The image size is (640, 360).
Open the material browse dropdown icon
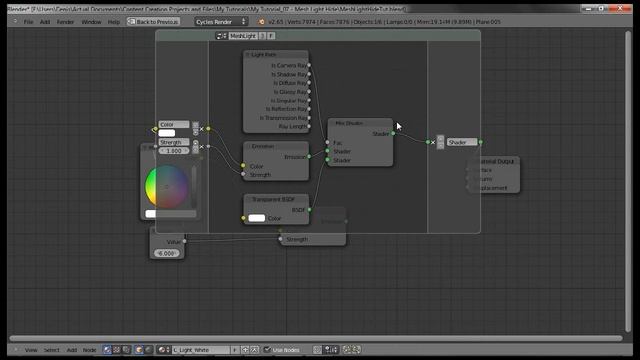[164, 350]
